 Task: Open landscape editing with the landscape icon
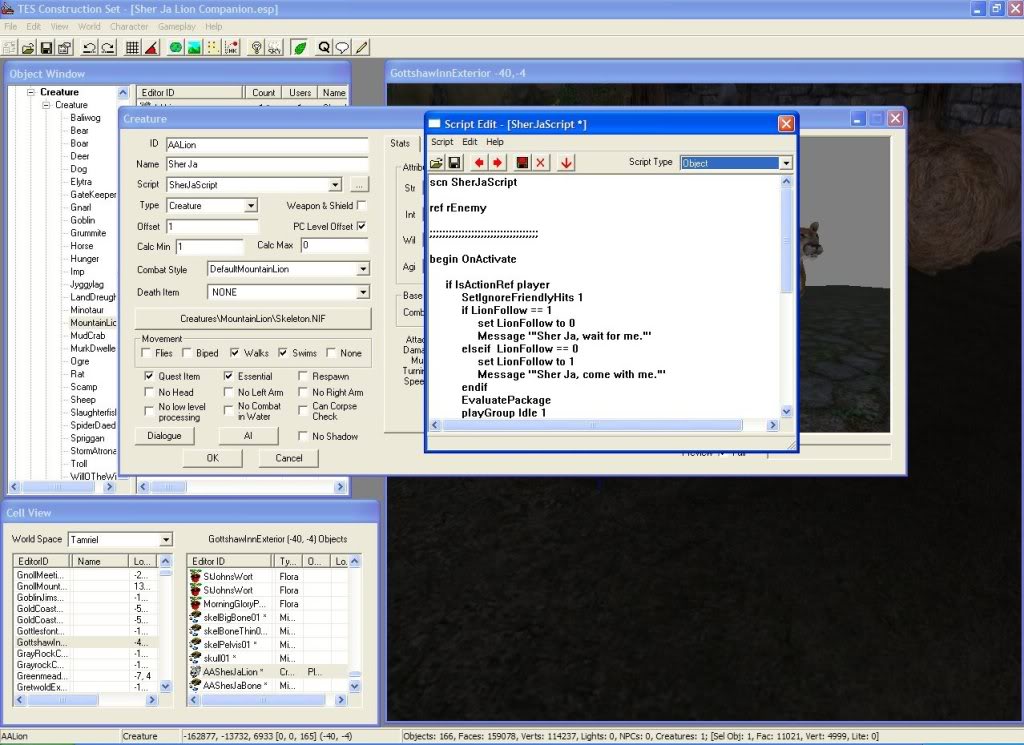point(194,48)
